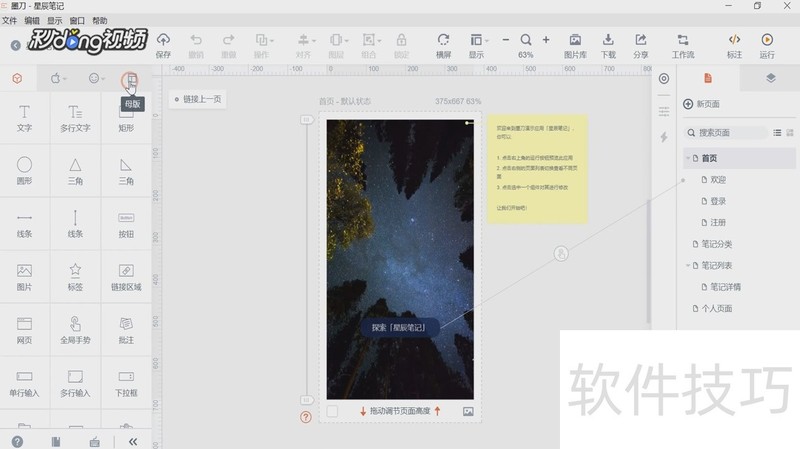The width and height of the screenshot is (800, 449).
Task: Collapse the 笔记列表 tree node
Action: point(687,265)
